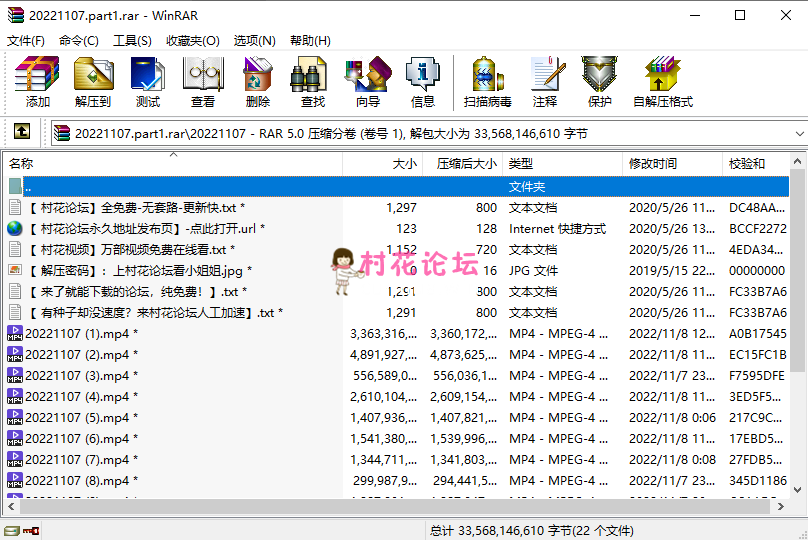The image size is (808, 540).
Task: Open the Find (查找) binoculars tool
Action: coord(312,81)
